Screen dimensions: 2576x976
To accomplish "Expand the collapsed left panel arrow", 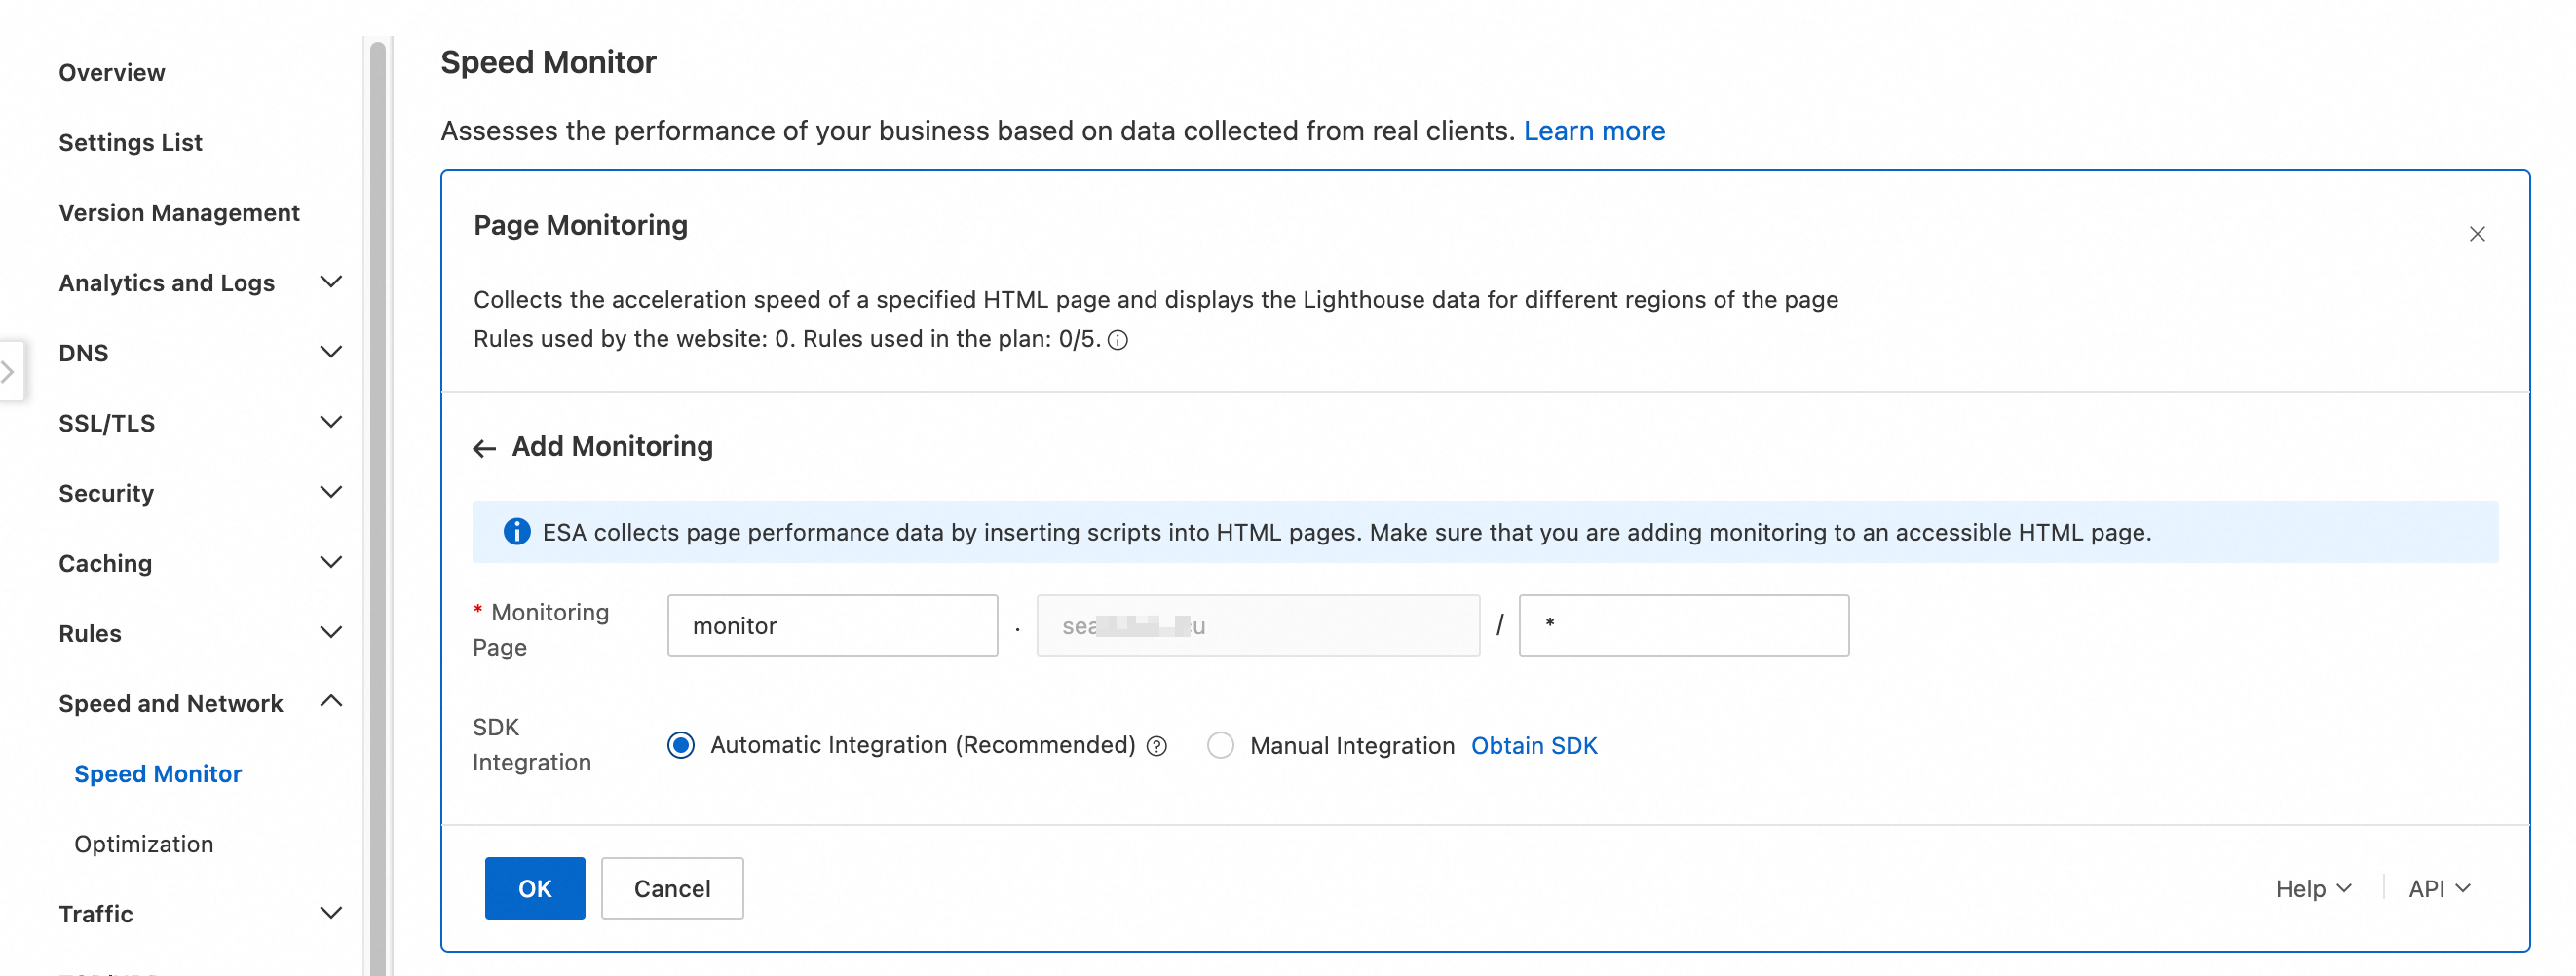I will (8, 371).
